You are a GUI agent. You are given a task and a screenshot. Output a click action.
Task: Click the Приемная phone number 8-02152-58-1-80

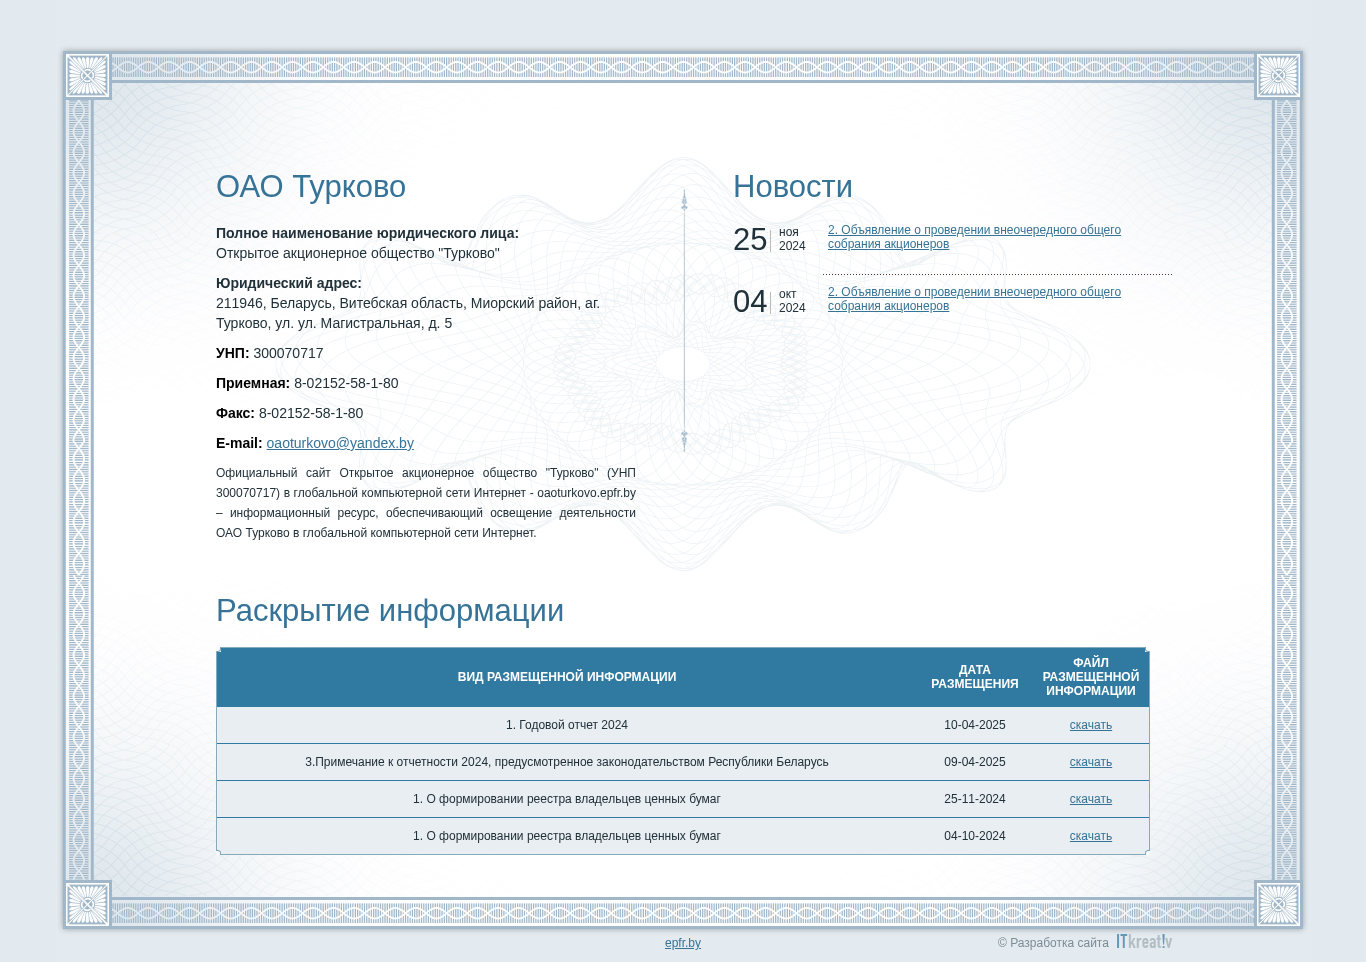346,383
